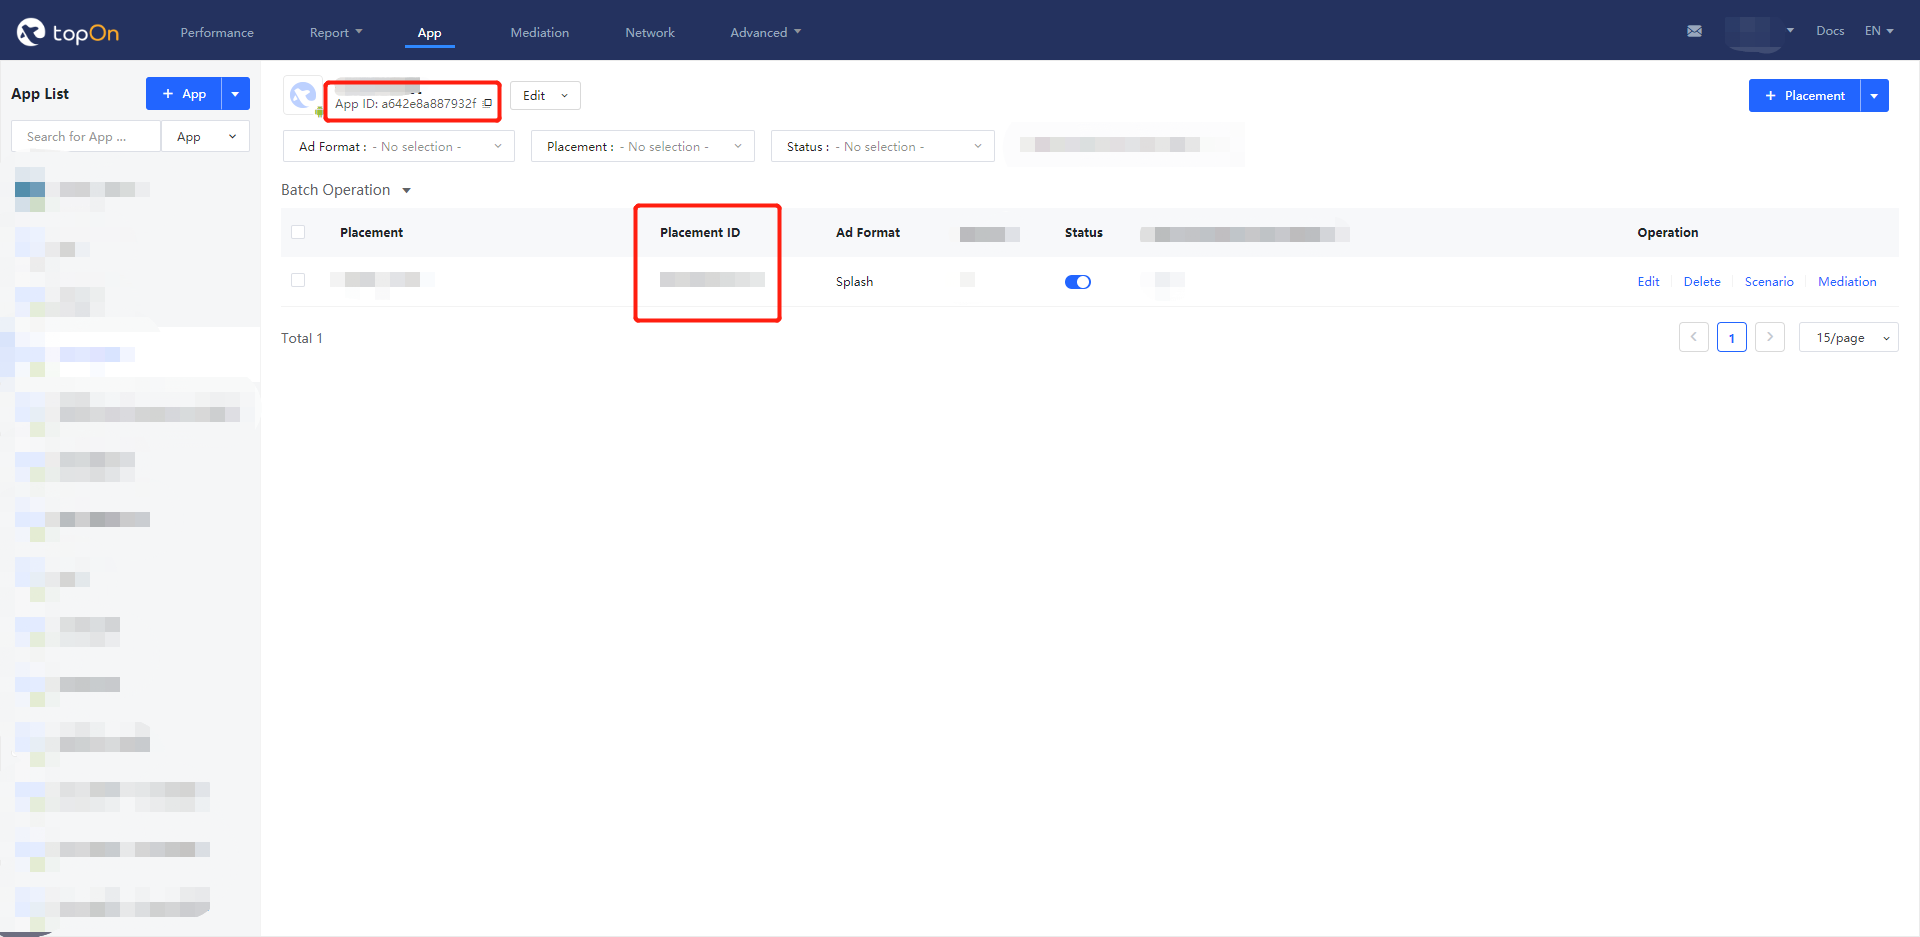Click the App button to add an app
1920x937 pixels.
[x=184, y=93]
